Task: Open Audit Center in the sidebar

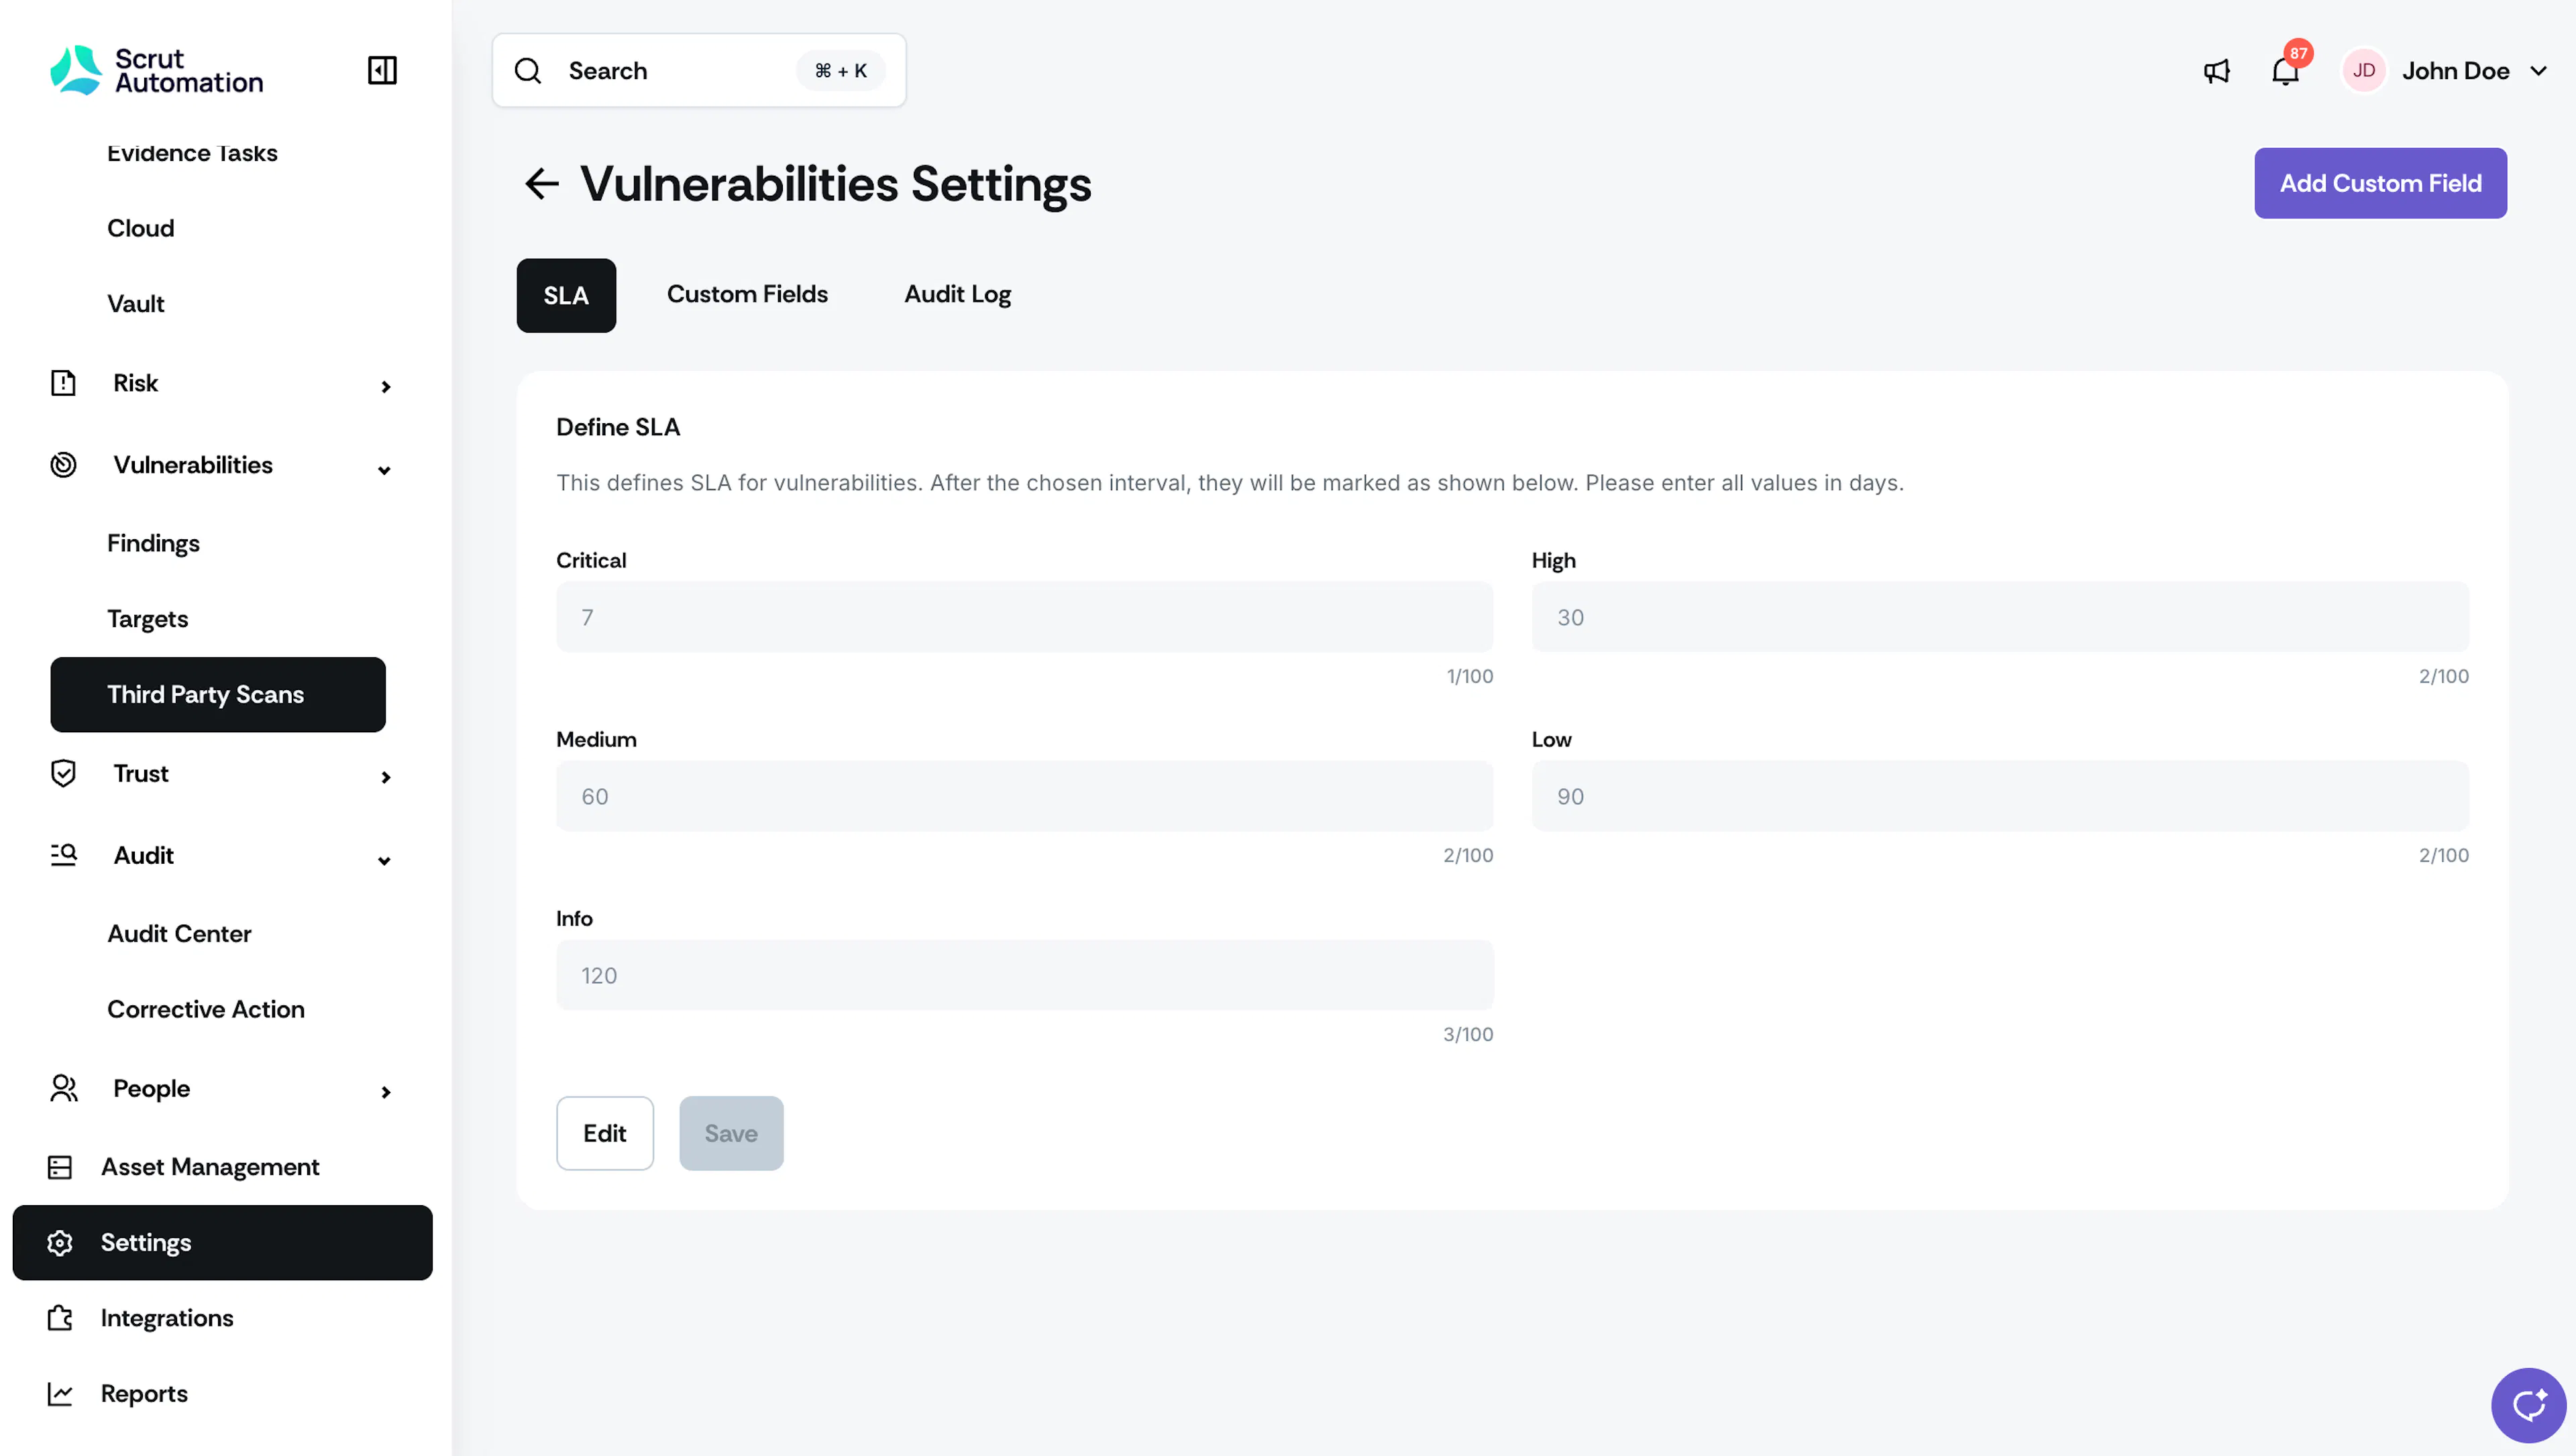Action: 179,934
